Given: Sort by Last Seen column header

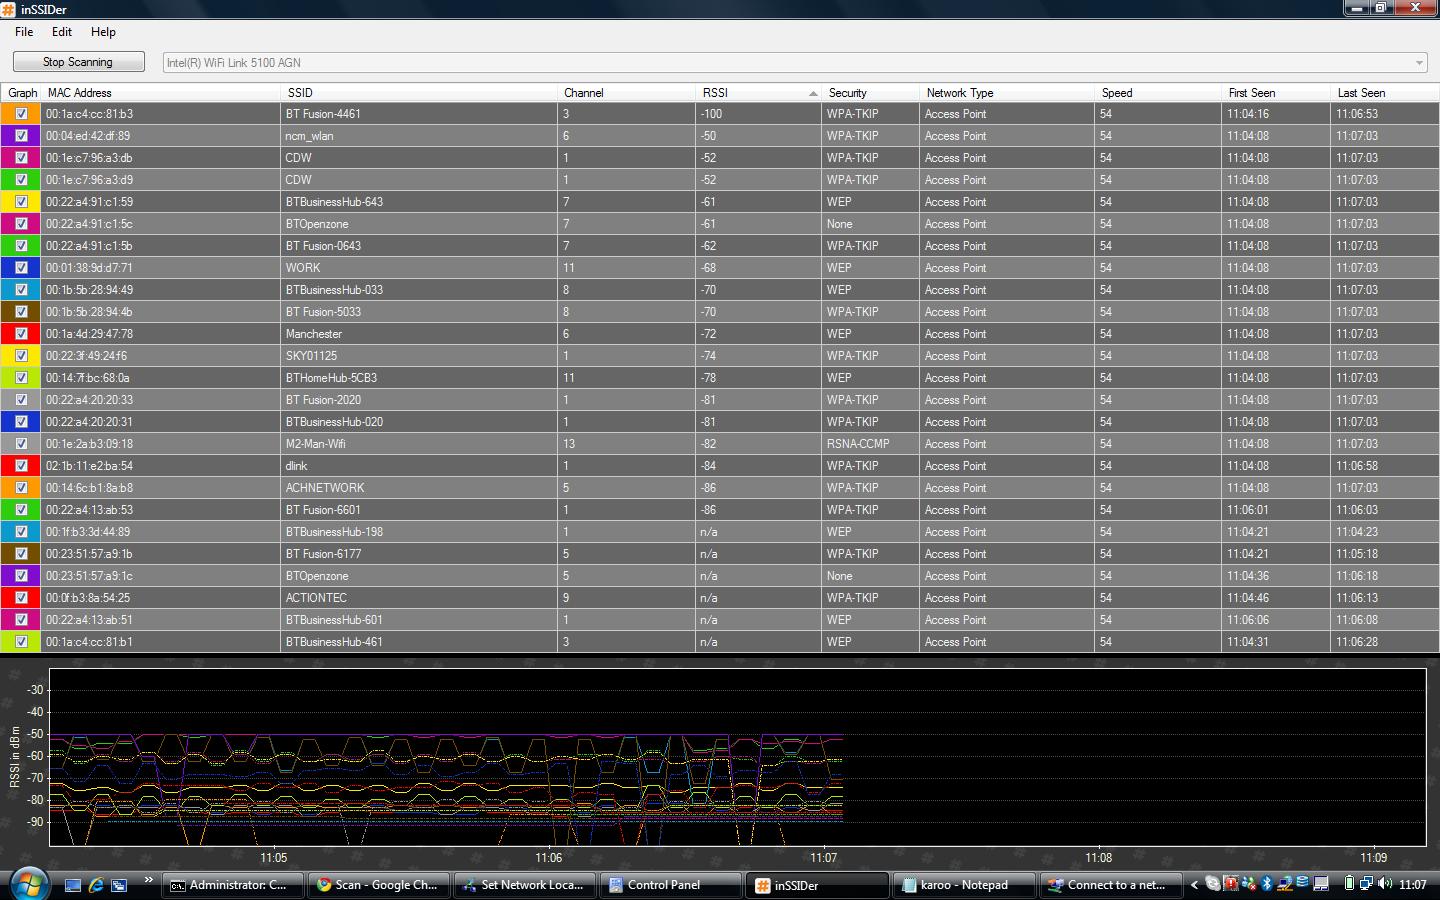Looking at the screenshot, I should pos(1384,93).
